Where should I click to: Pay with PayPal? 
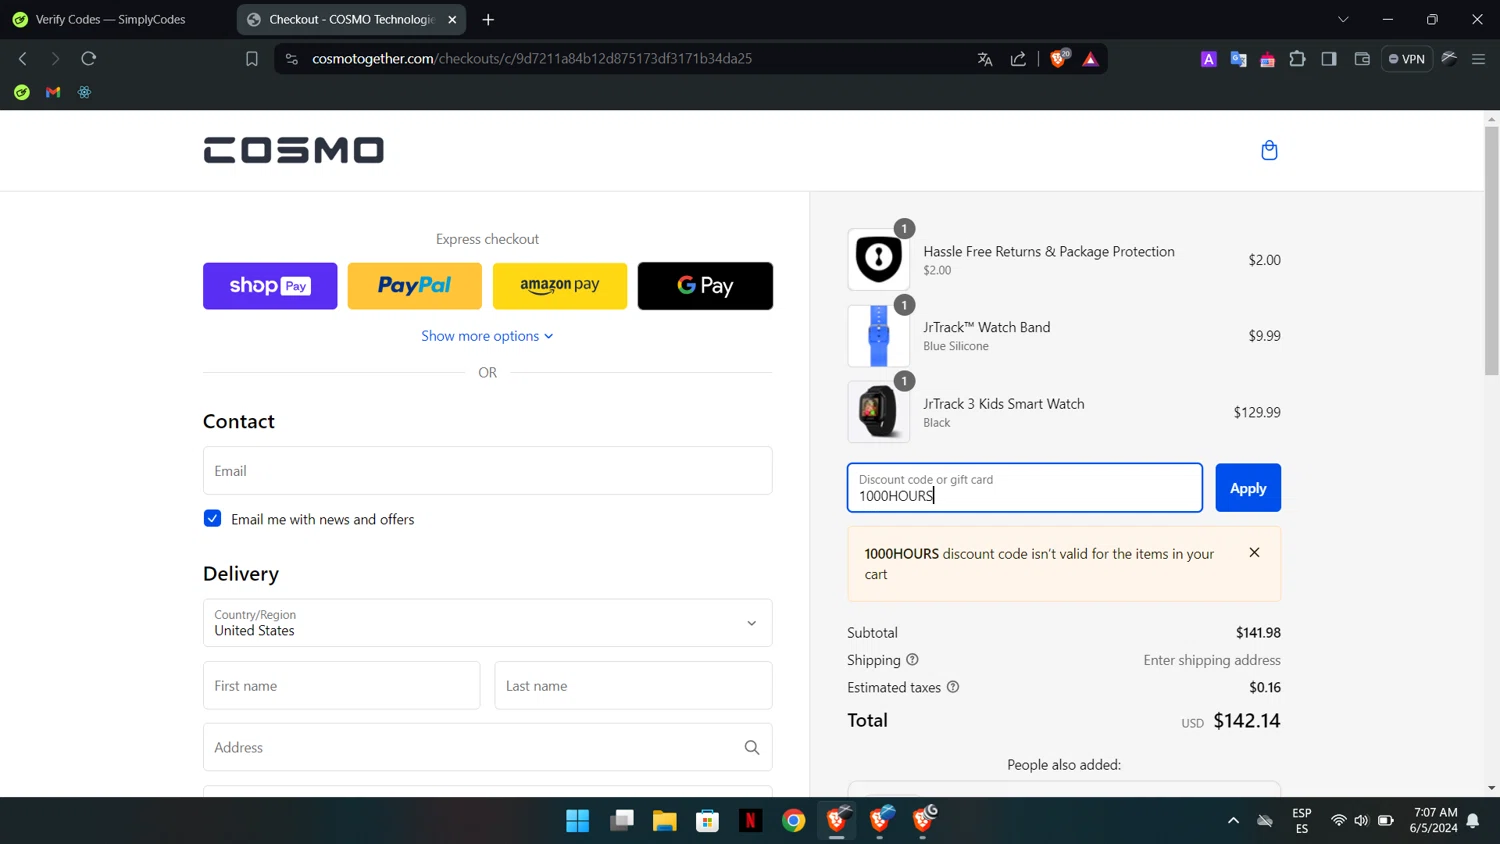pyautogui.click(x=415, y=286)
